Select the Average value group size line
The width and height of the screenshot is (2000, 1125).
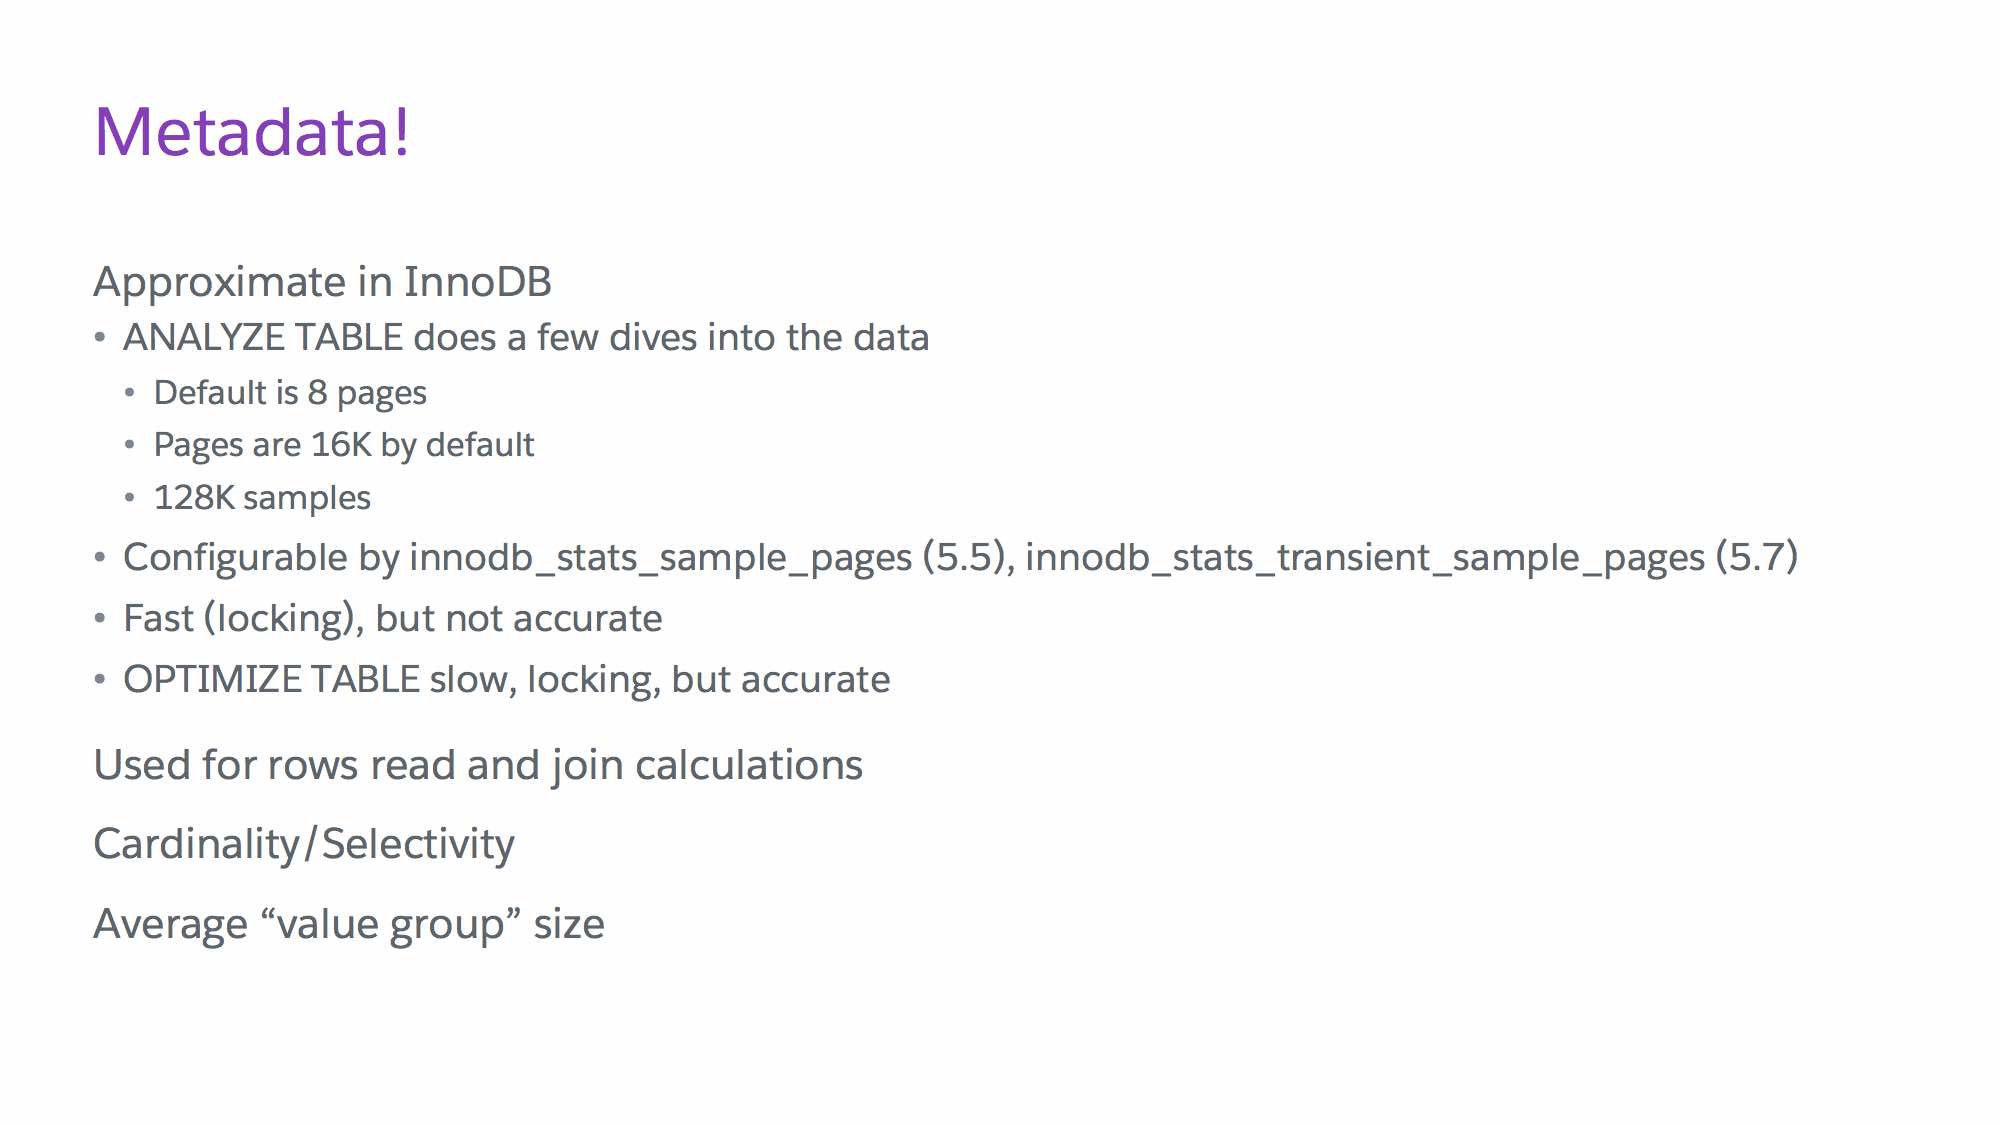[349, 925]
